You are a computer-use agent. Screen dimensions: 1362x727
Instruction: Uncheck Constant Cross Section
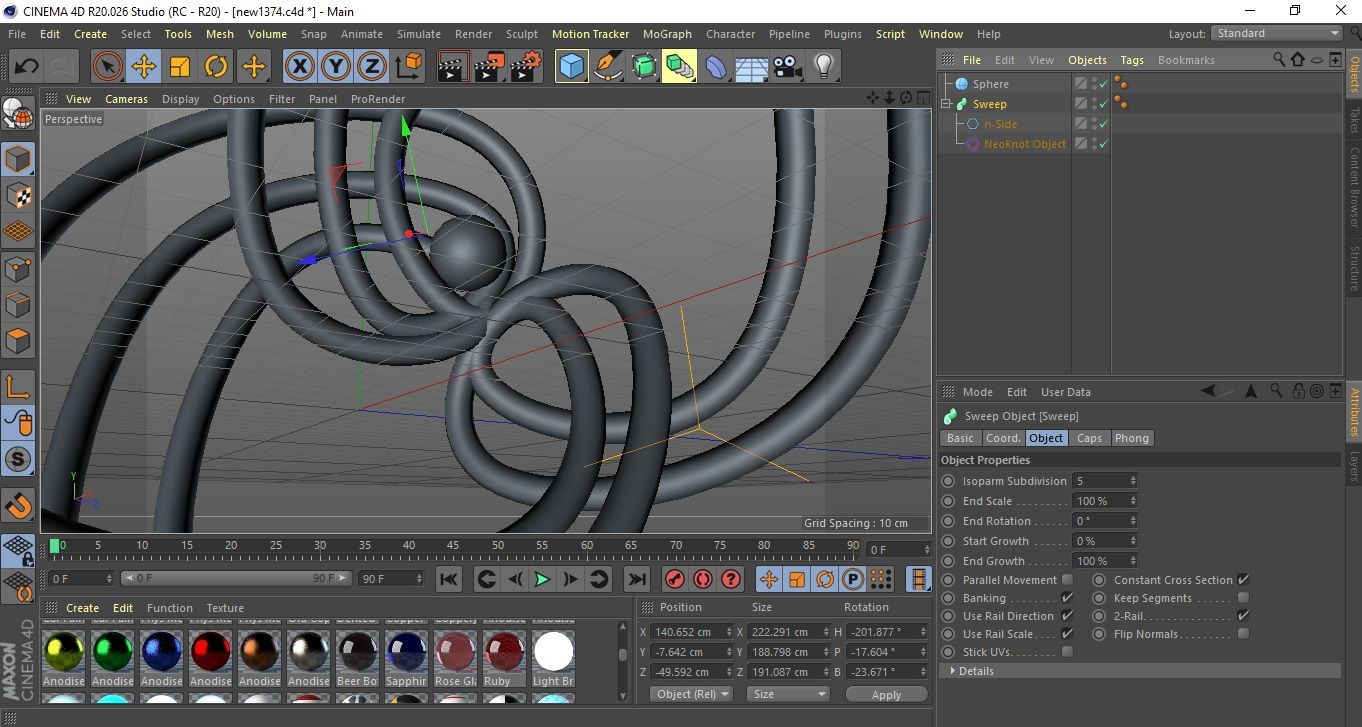[x=1243, y=580]
